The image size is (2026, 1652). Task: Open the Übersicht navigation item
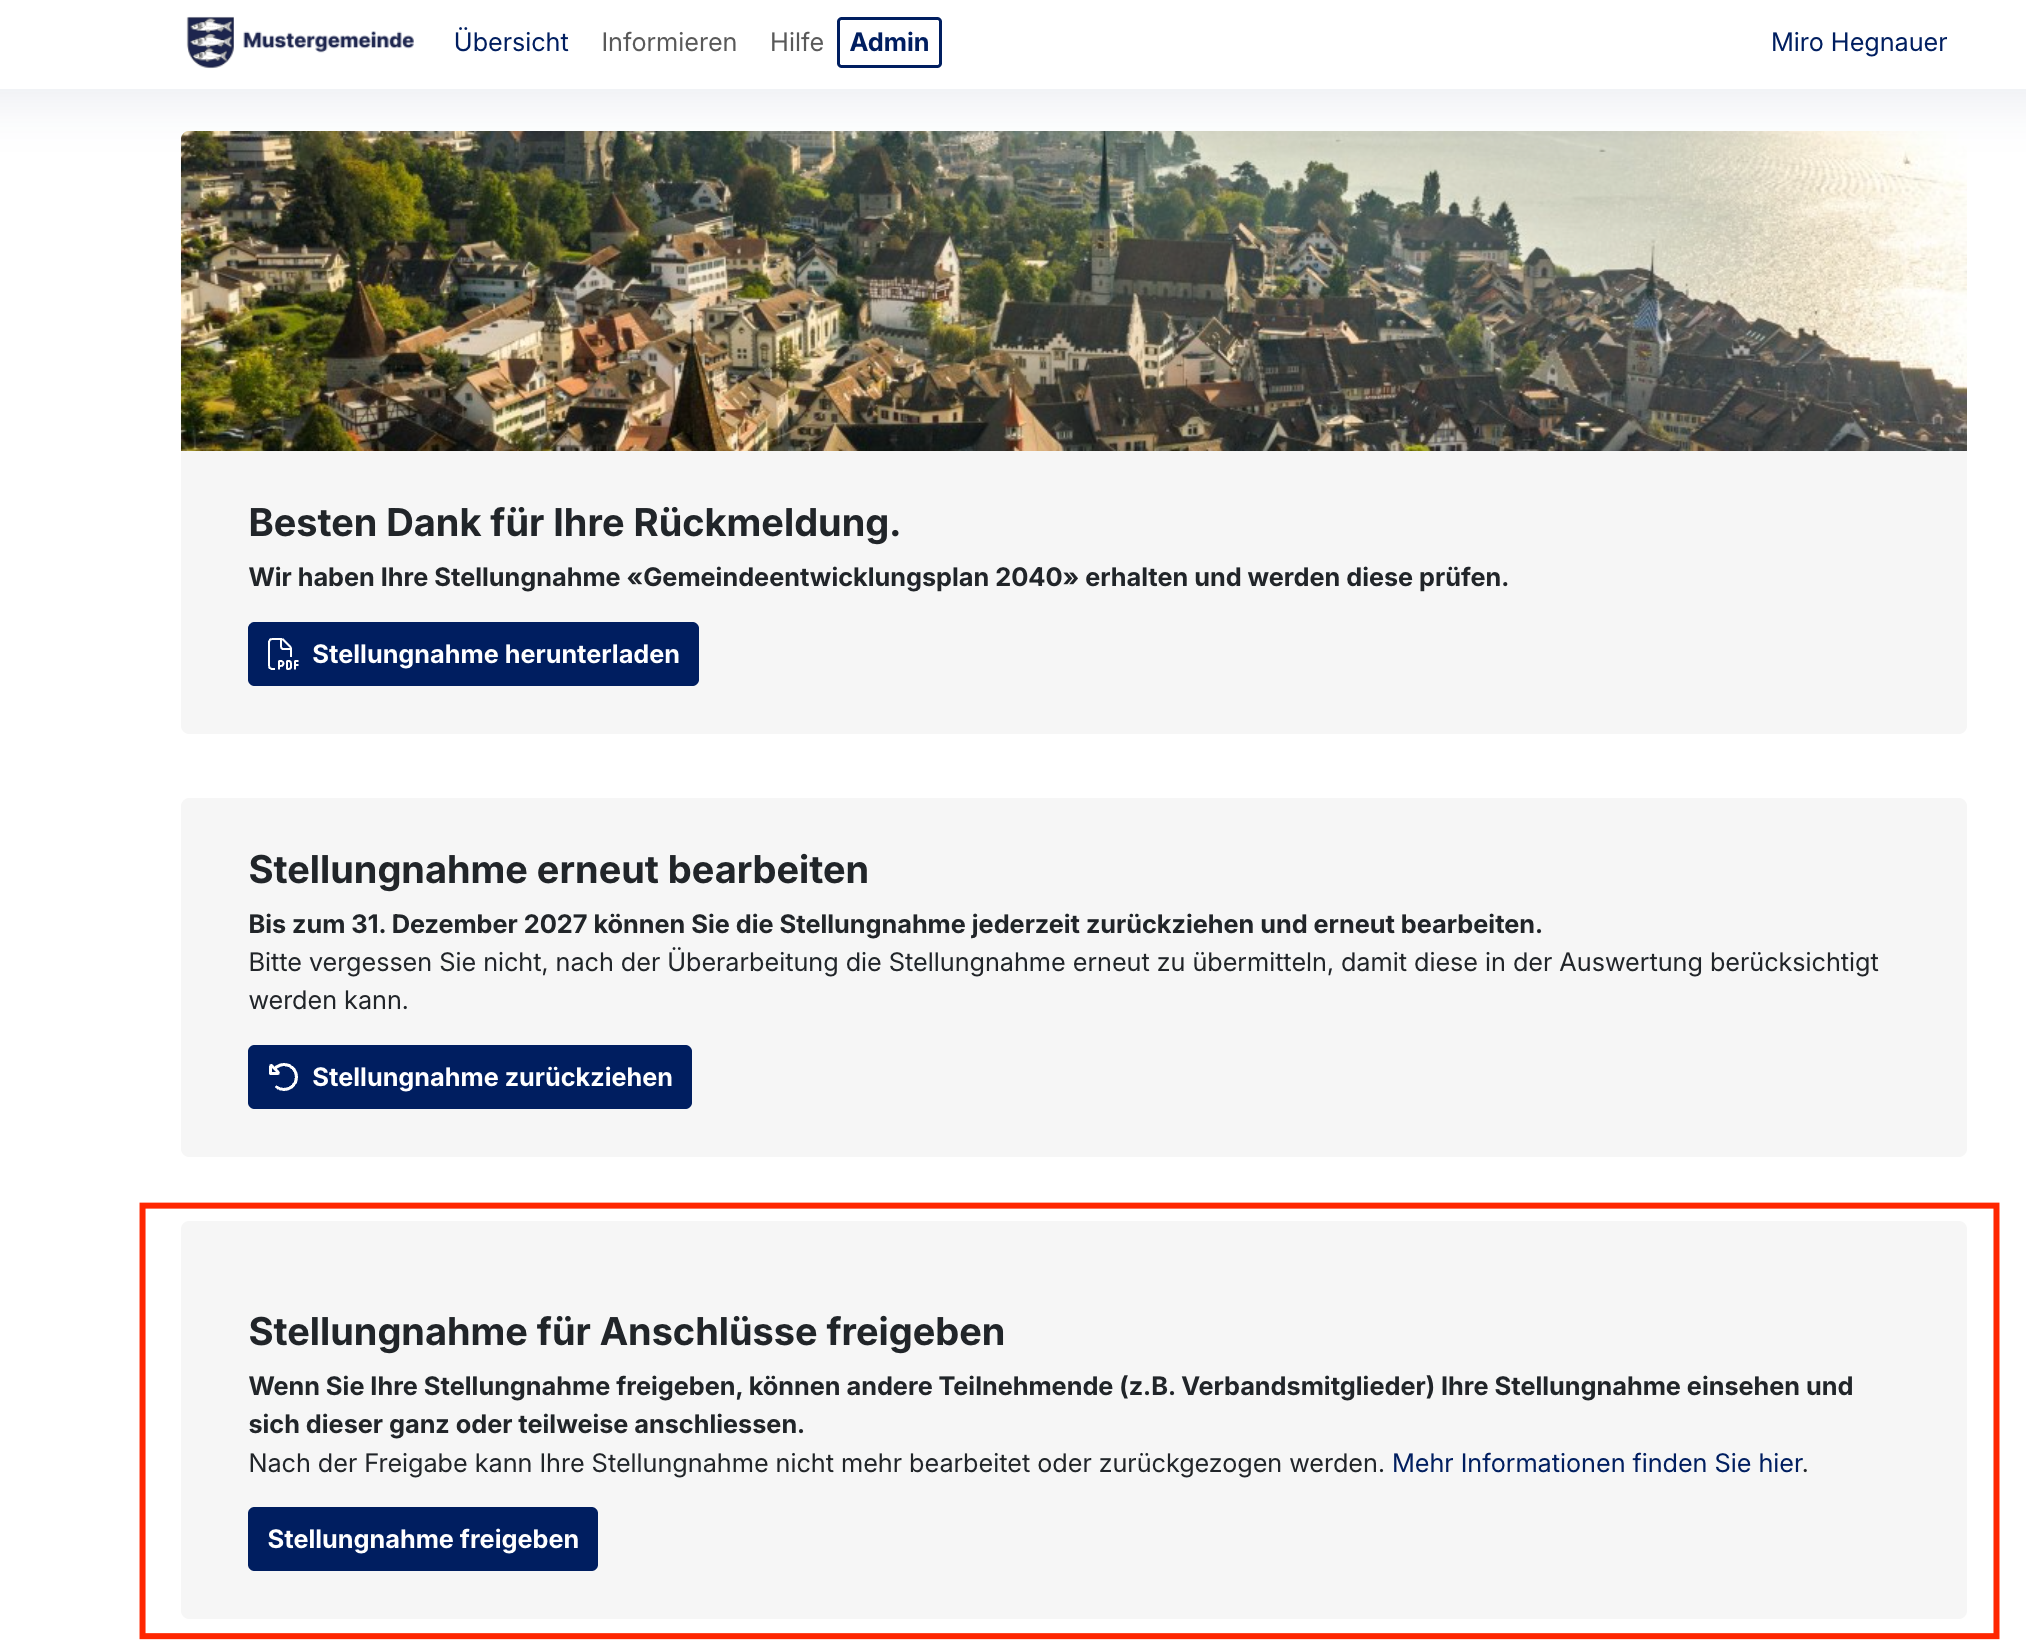point(510,42)
